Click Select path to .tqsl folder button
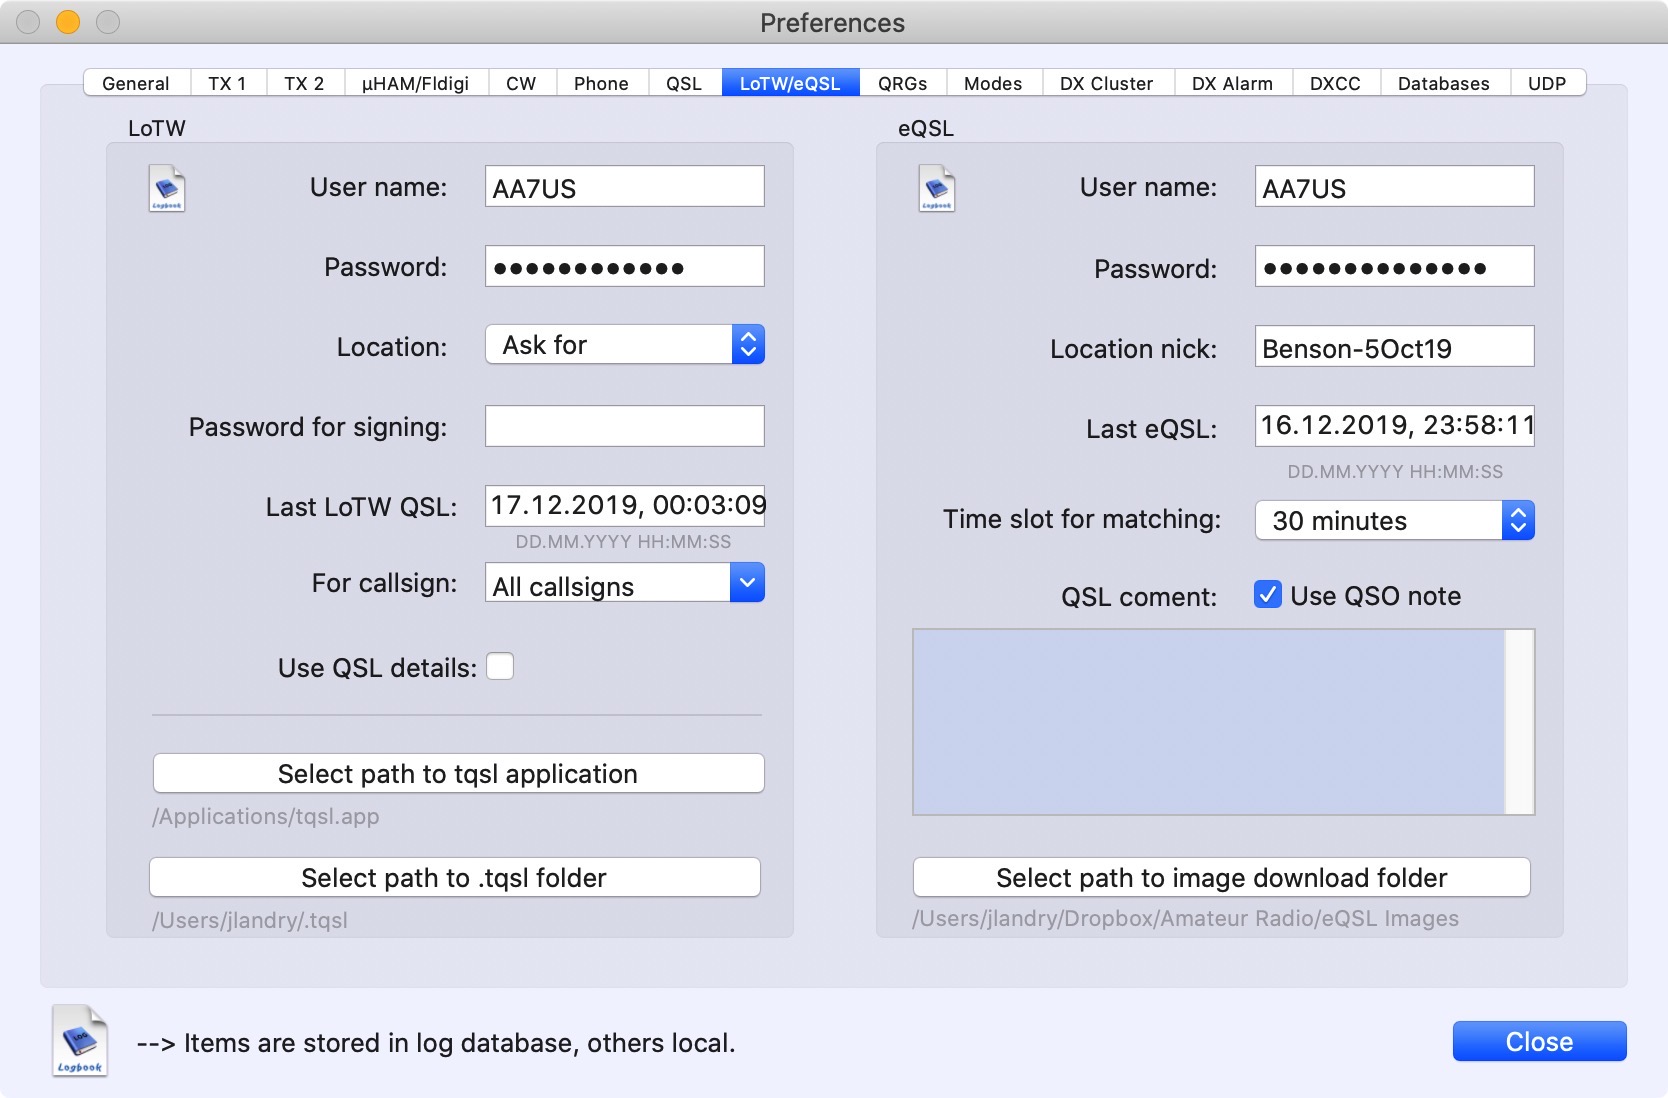Screen dimensions: 1668x1098 click(454, 877)
